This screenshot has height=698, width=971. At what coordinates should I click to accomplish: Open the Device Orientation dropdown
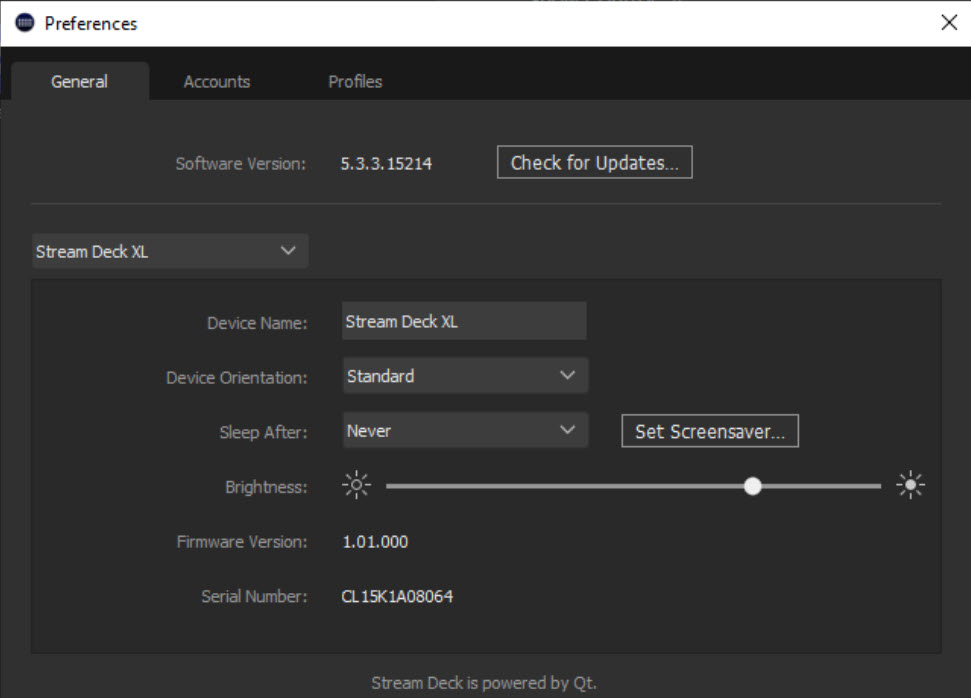tap(465, 376)
